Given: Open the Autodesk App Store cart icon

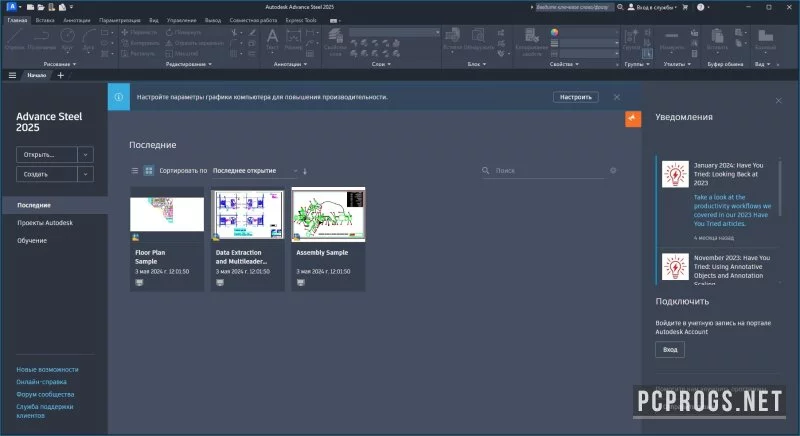Looking at the screenshot, I should (x=685, y=7).
